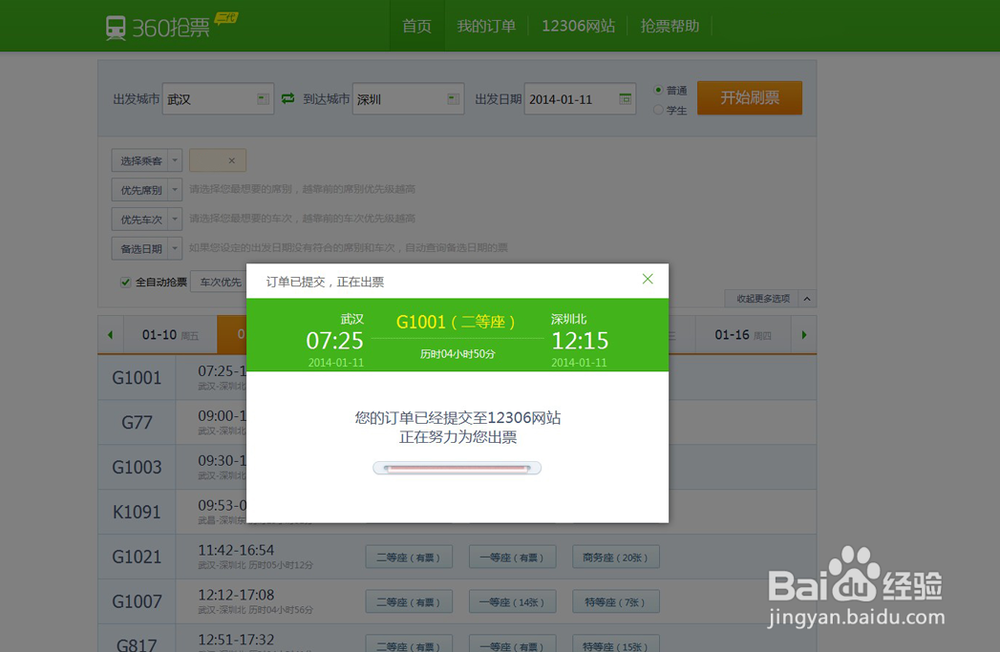The height and width of the screenshot is (652, 1000).
Task: Collapse options via 收起更多选项
Action: coord(770,299)
